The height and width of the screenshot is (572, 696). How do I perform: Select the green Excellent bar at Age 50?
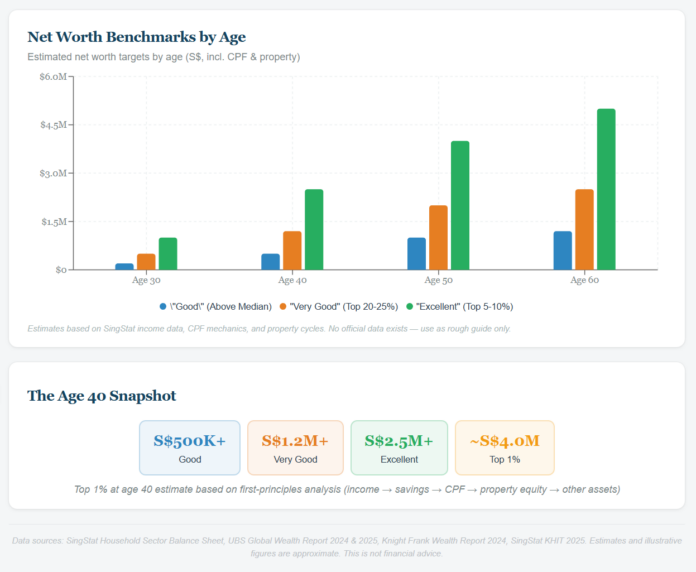[x=460, y=205]
